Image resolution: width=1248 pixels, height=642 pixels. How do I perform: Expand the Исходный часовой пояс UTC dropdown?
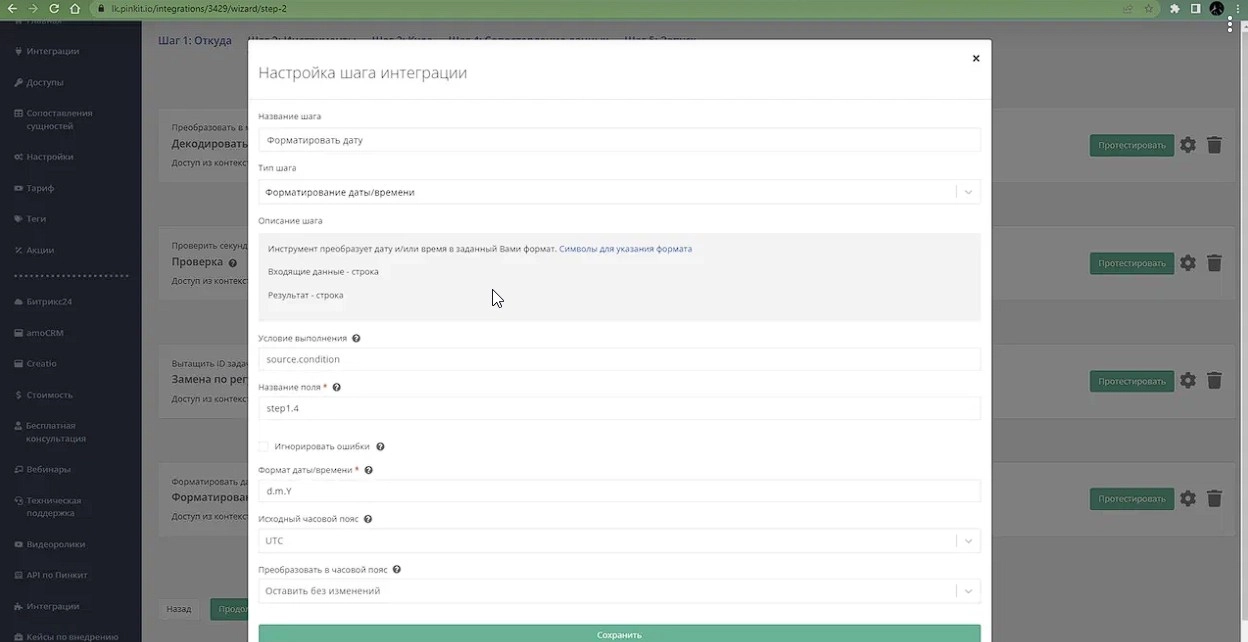coord(619,541)
